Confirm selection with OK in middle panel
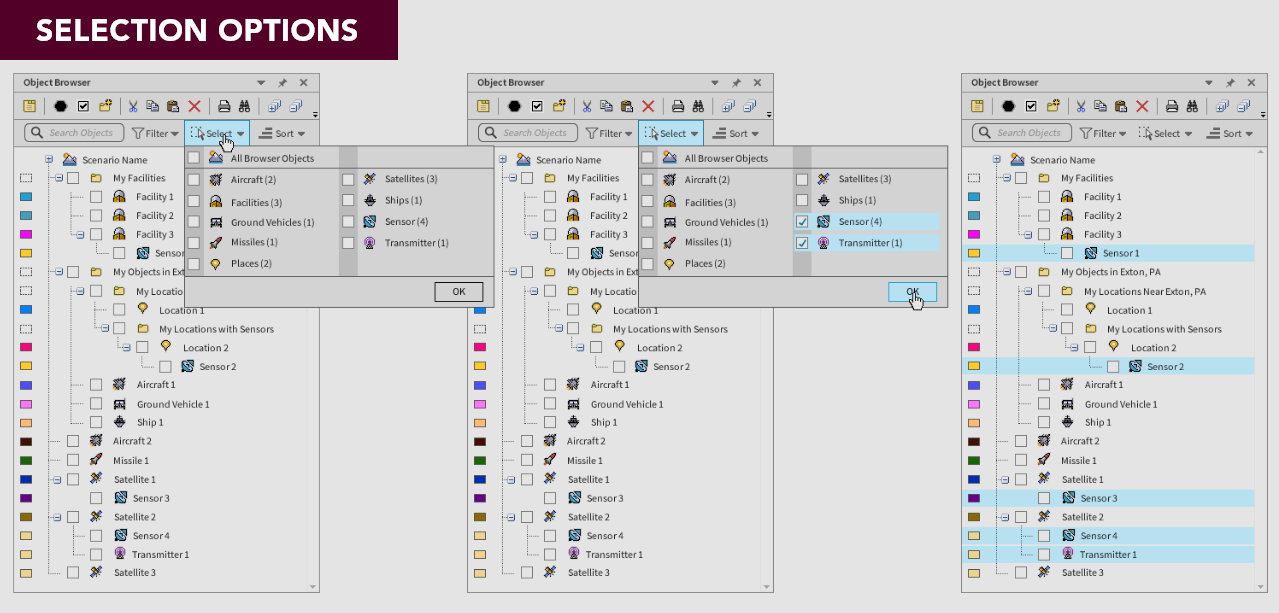The height and width of the screenshot is (613, 1279). [913, 292]
